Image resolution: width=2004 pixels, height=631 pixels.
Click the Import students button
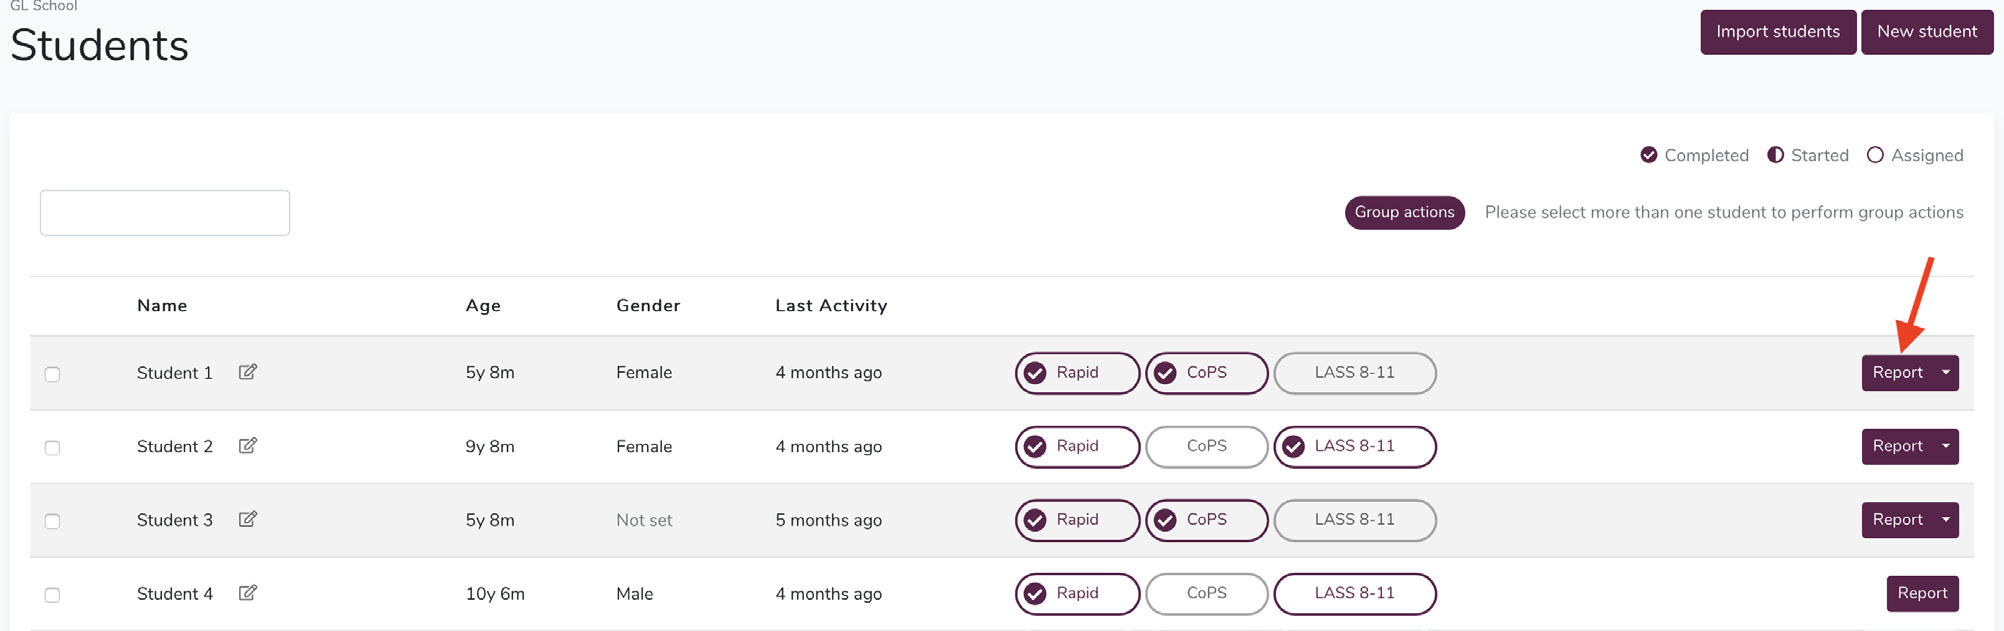[1778, 32]
